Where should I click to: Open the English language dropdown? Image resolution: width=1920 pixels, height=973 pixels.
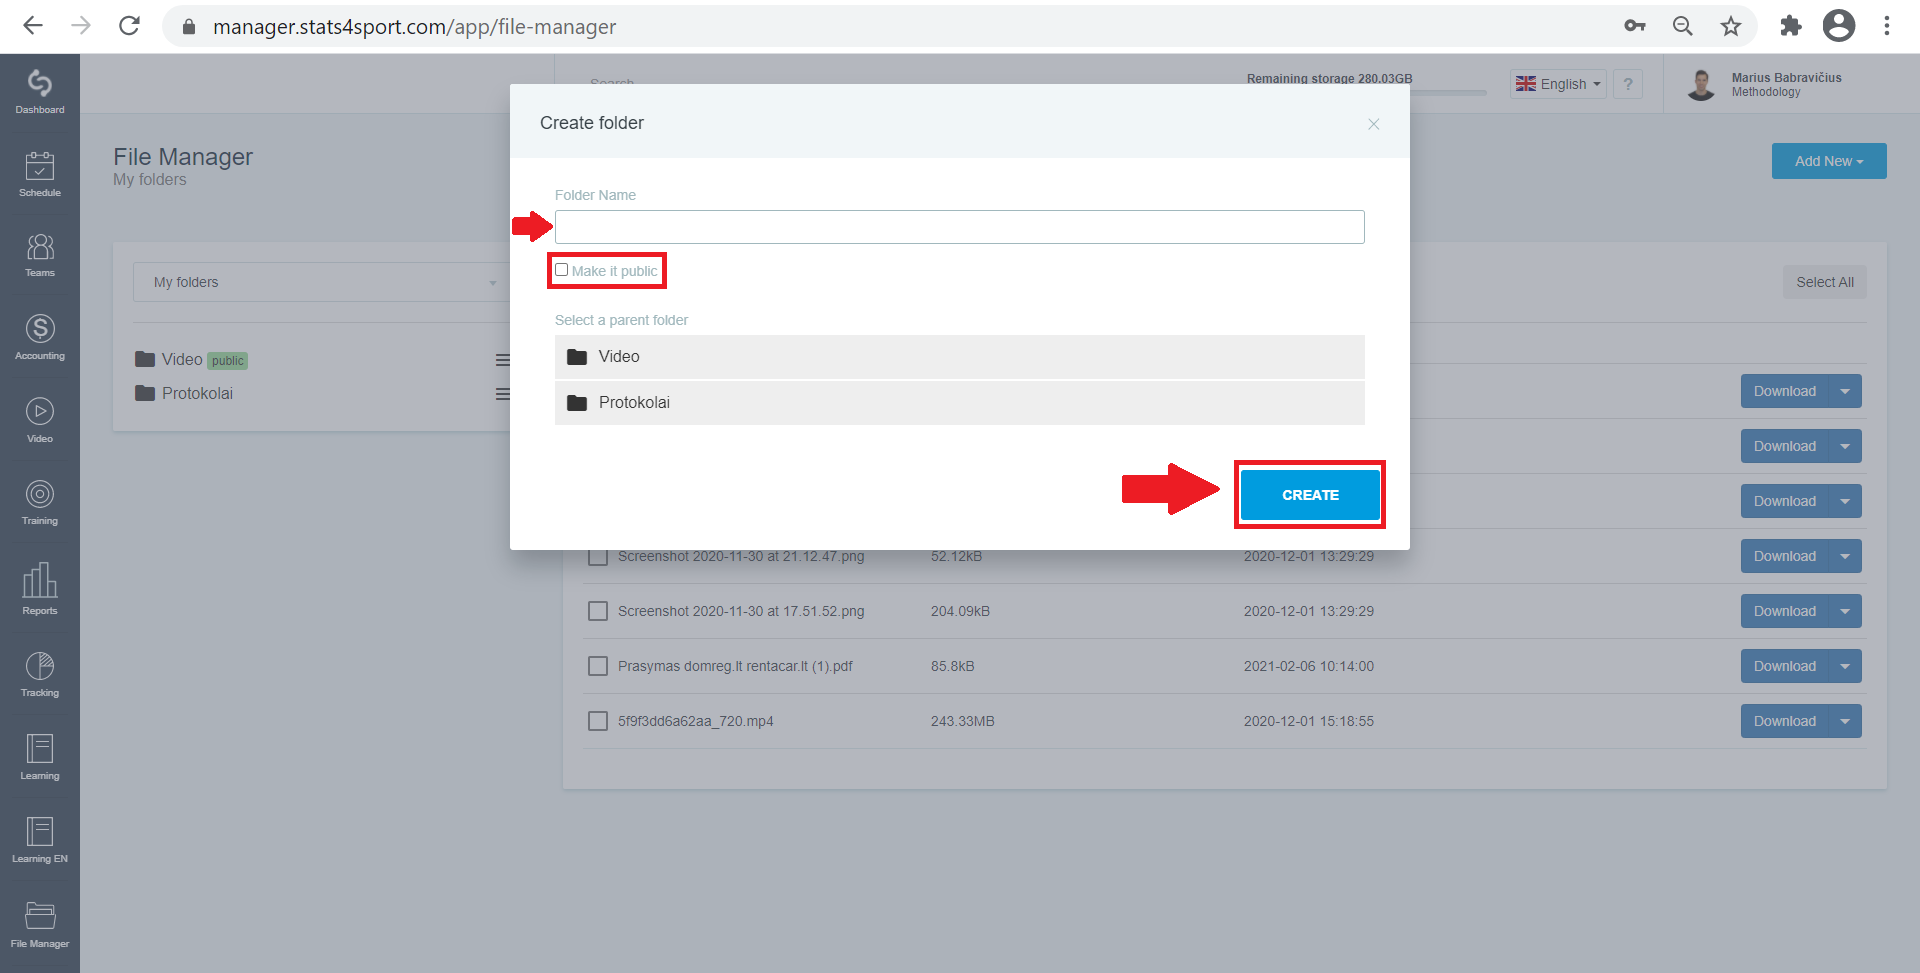pos(1558,84)
